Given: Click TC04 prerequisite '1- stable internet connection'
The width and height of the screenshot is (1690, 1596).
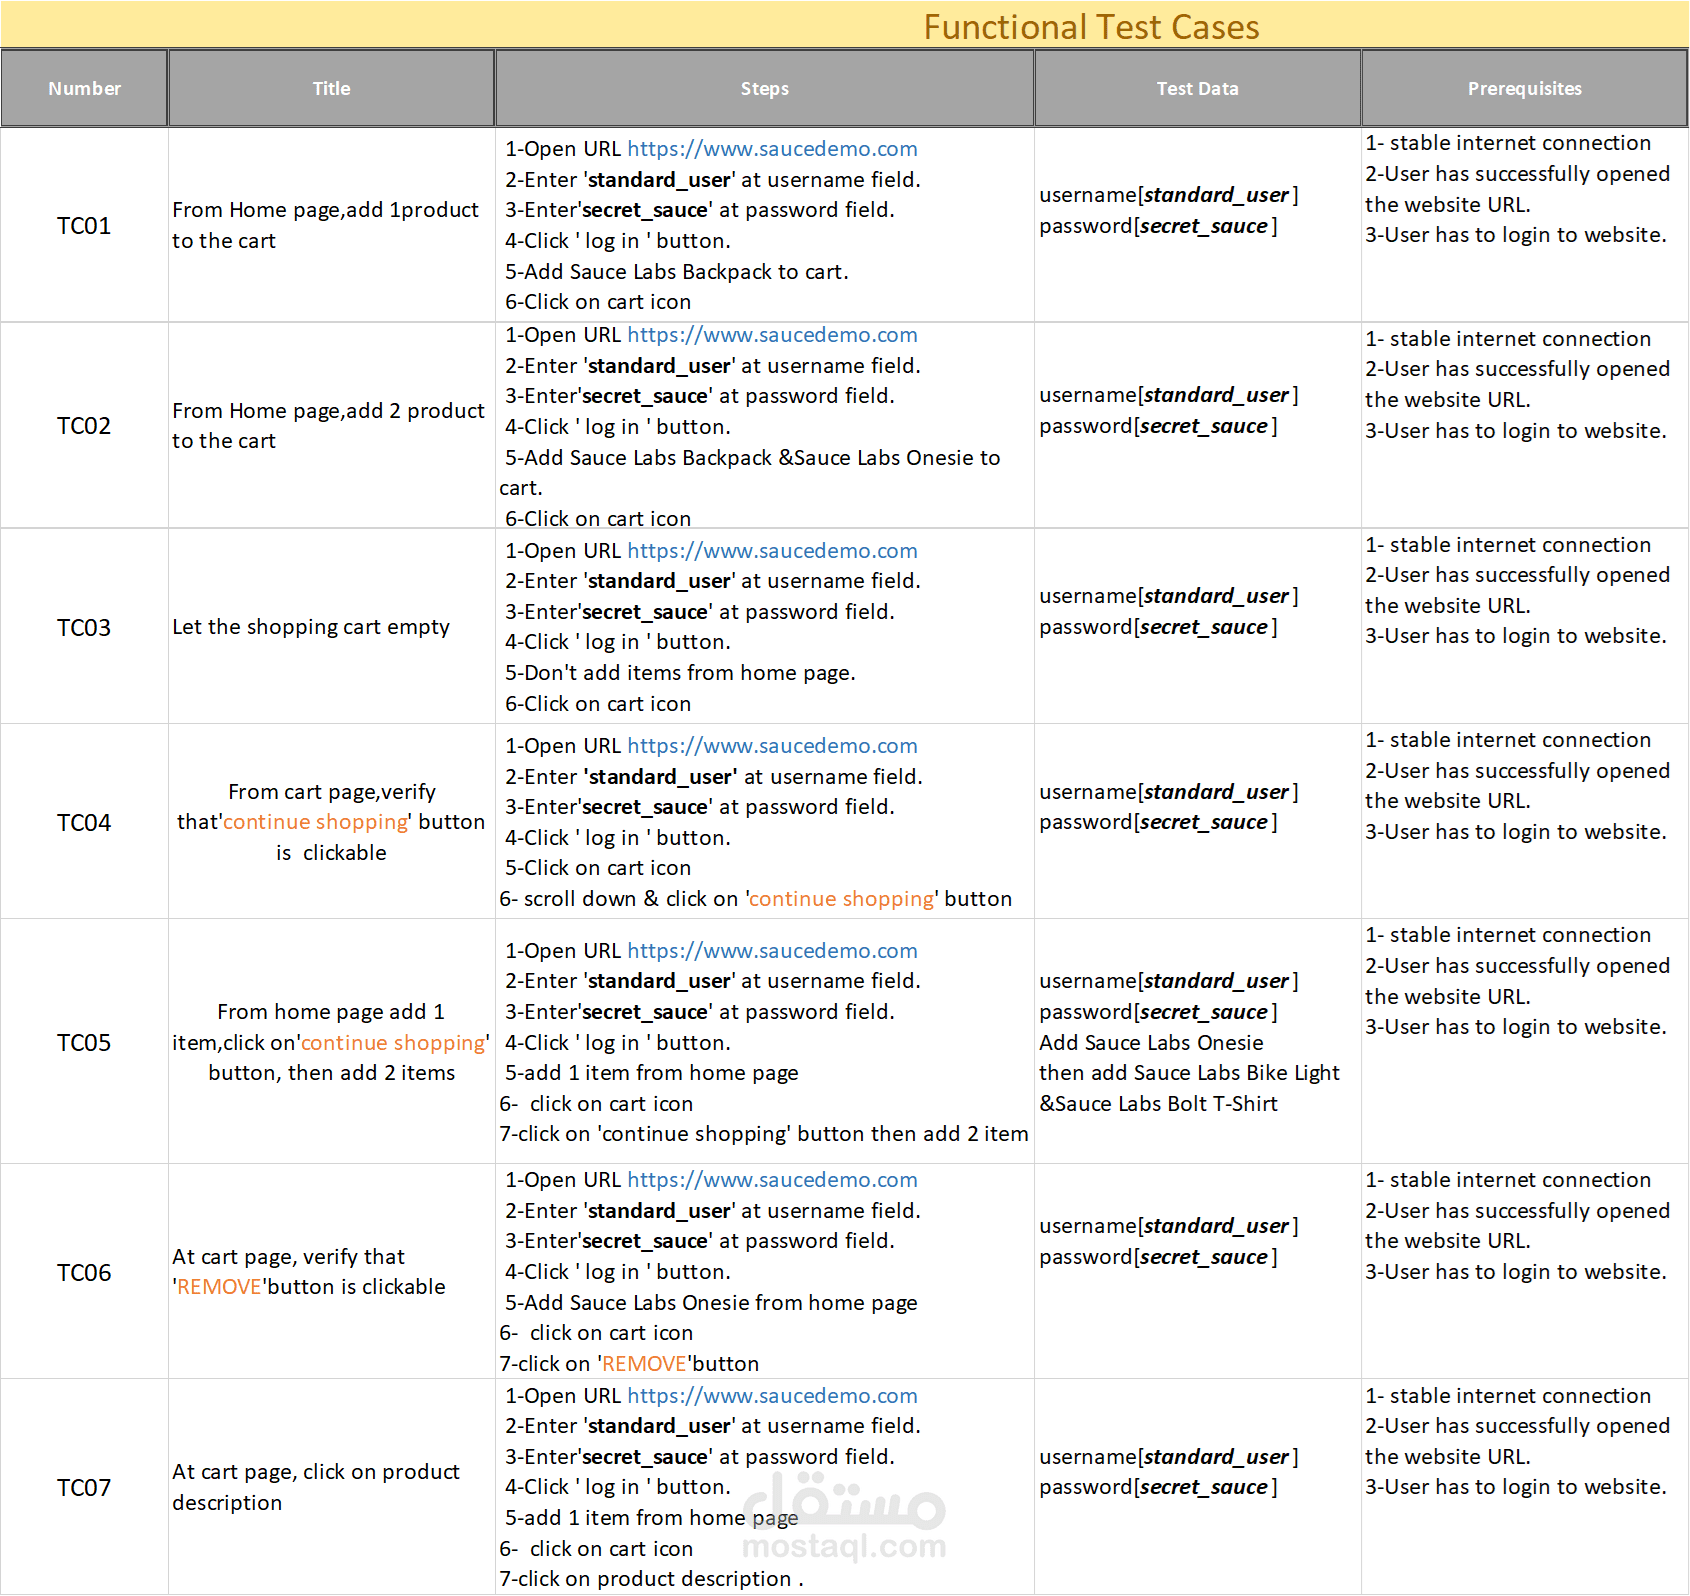Looking at the screenshot, I should (1508, 740).
